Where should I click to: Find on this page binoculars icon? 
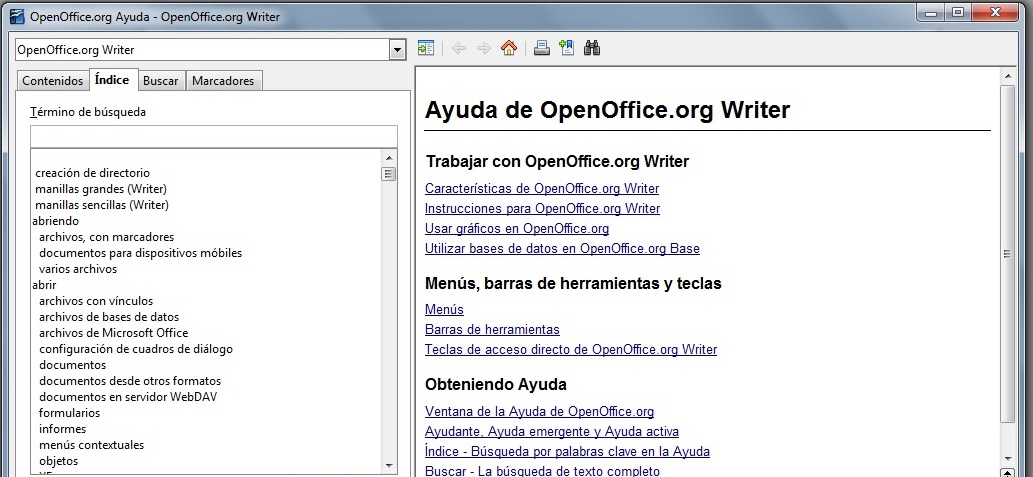point(592,48)
